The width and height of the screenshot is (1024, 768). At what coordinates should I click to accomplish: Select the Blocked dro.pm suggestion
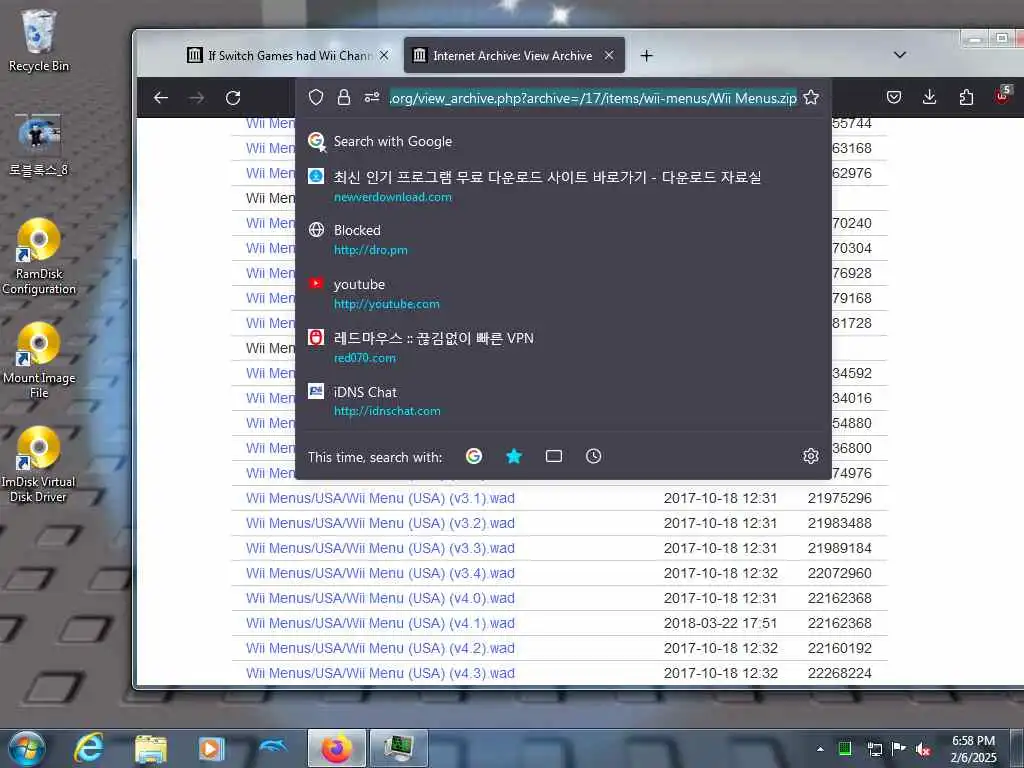(563, 240)
